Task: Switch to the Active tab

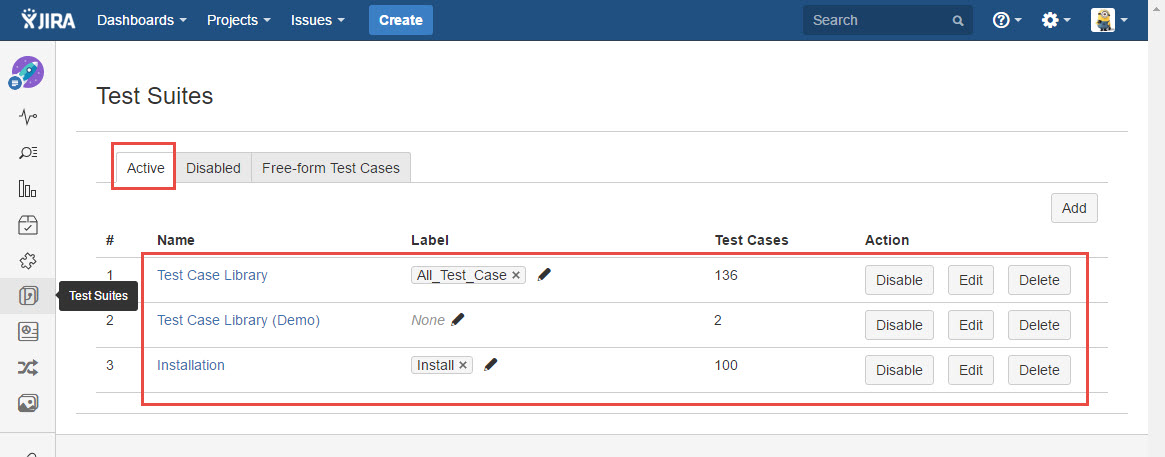Action: tap(146, 168)
